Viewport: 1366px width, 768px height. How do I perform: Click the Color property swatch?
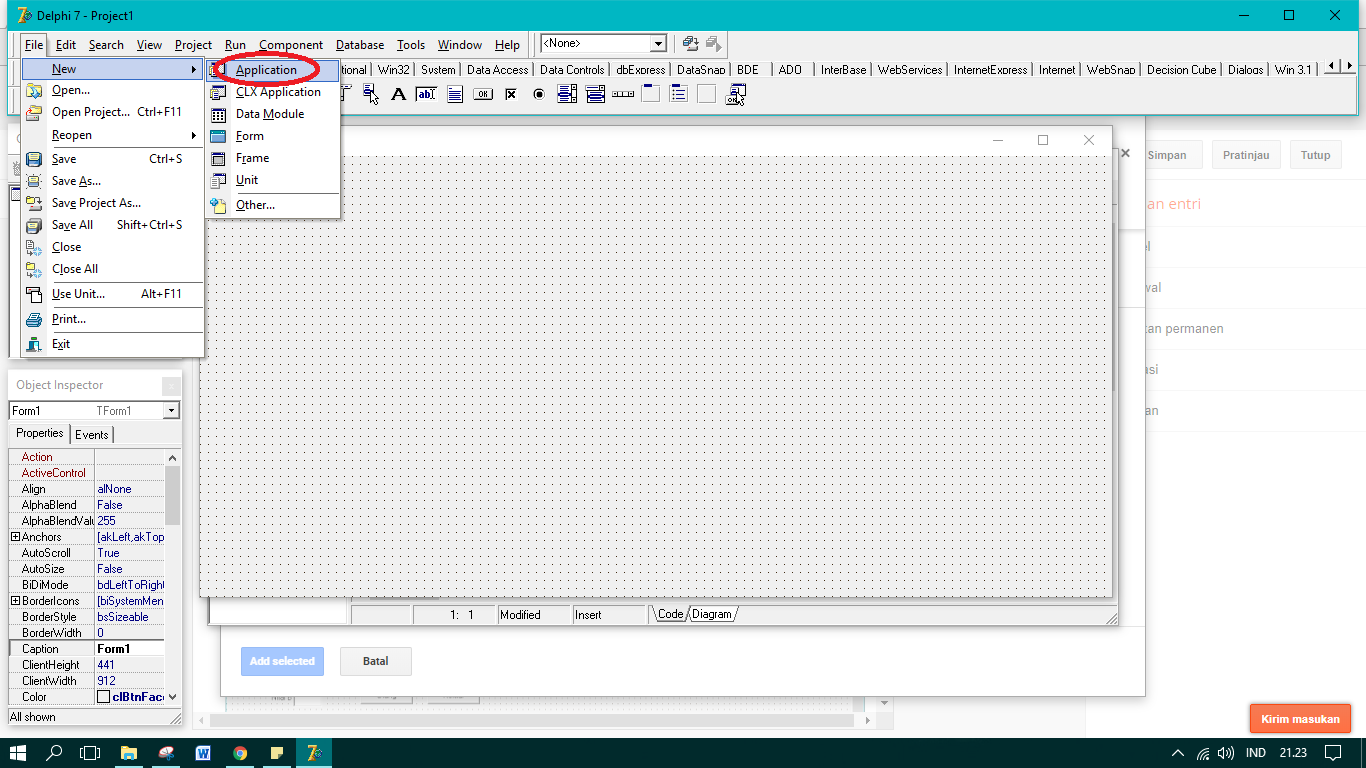tap(103, 697)
